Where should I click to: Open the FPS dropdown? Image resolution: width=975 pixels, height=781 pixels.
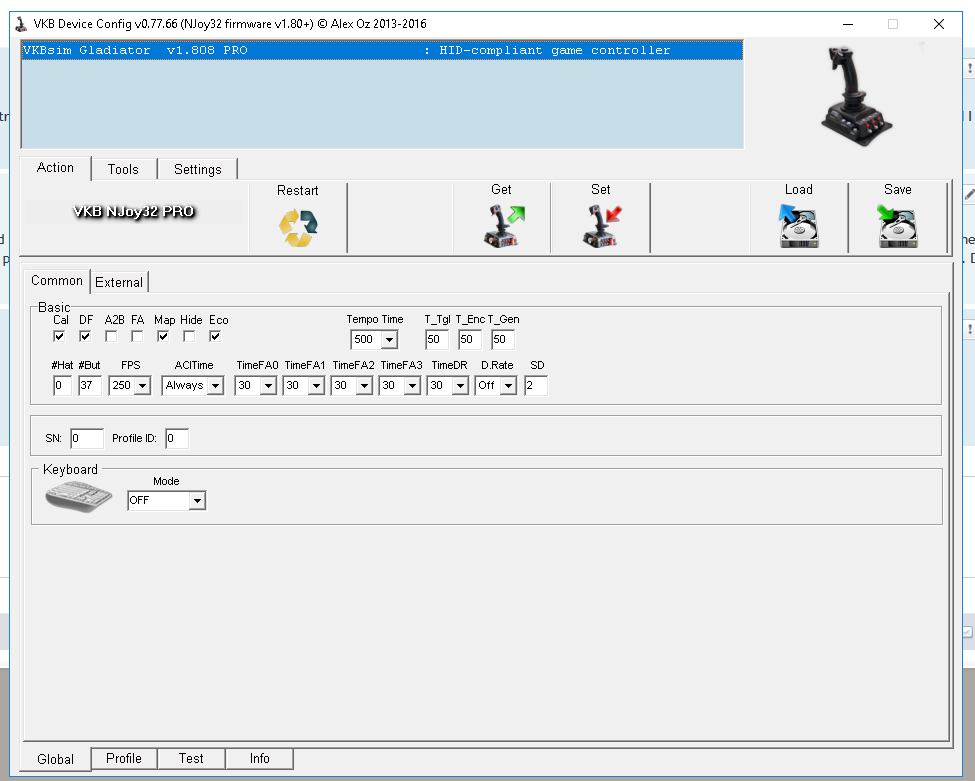[x=142, y=386]
